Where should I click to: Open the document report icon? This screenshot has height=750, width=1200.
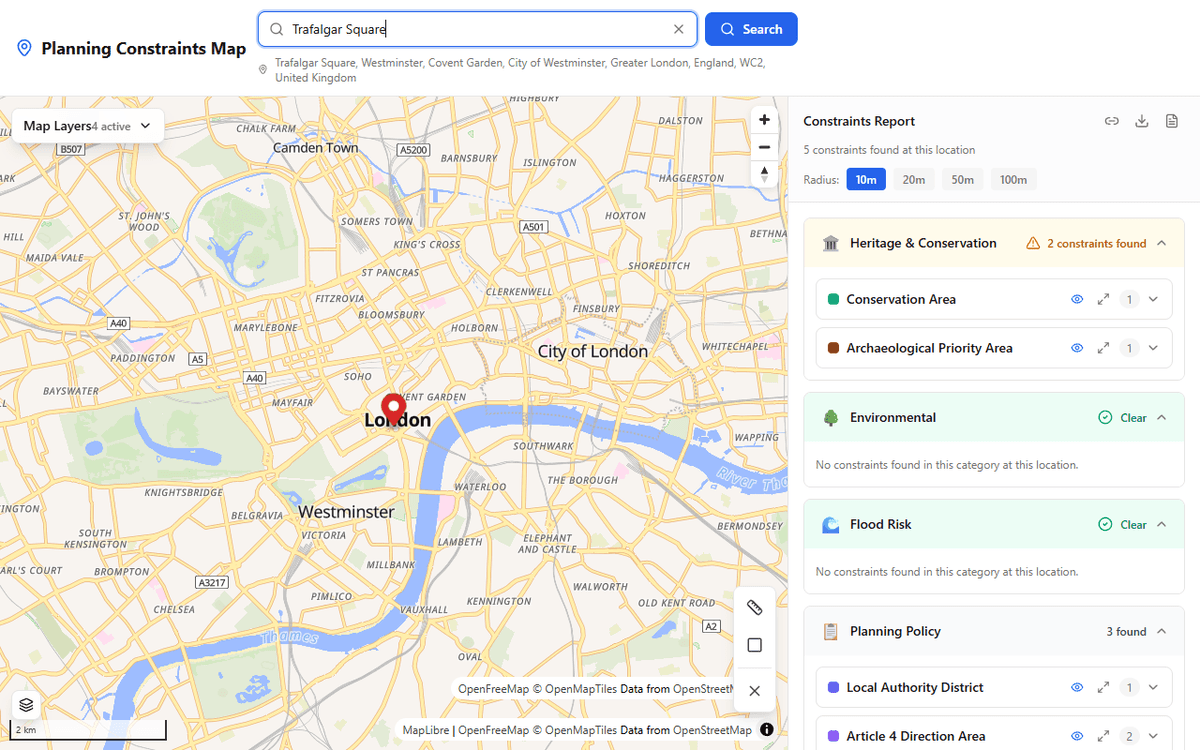tap(1172, 121)
